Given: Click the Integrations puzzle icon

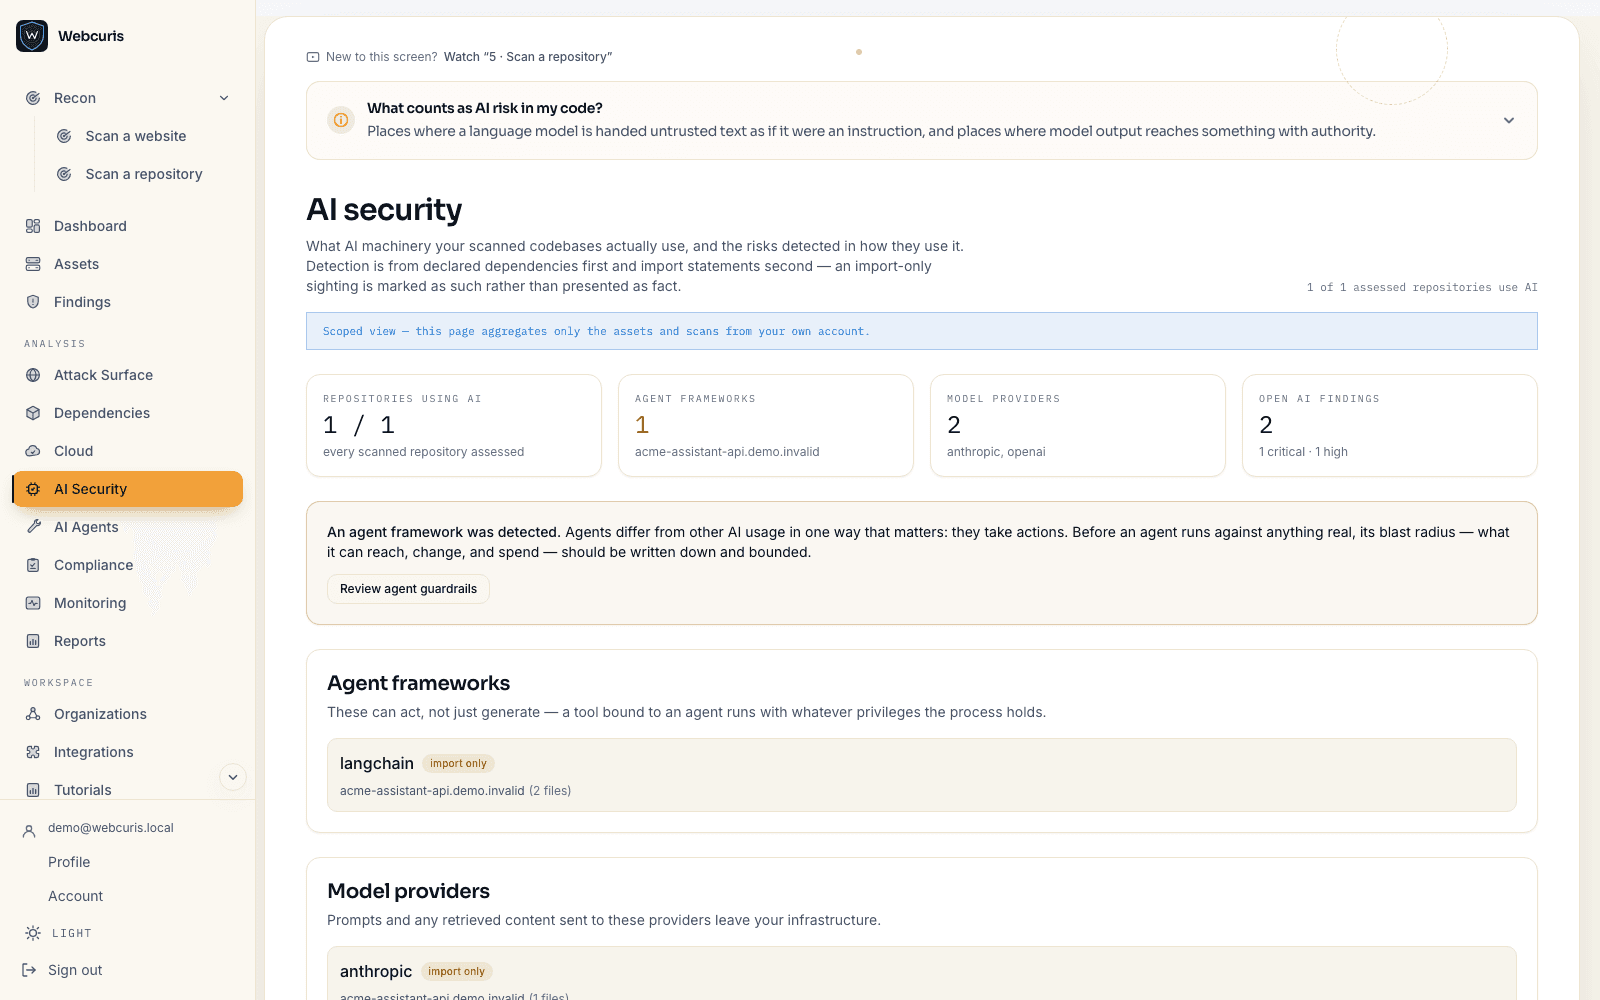Looking at the screenshot, I should tap(33, 752).
